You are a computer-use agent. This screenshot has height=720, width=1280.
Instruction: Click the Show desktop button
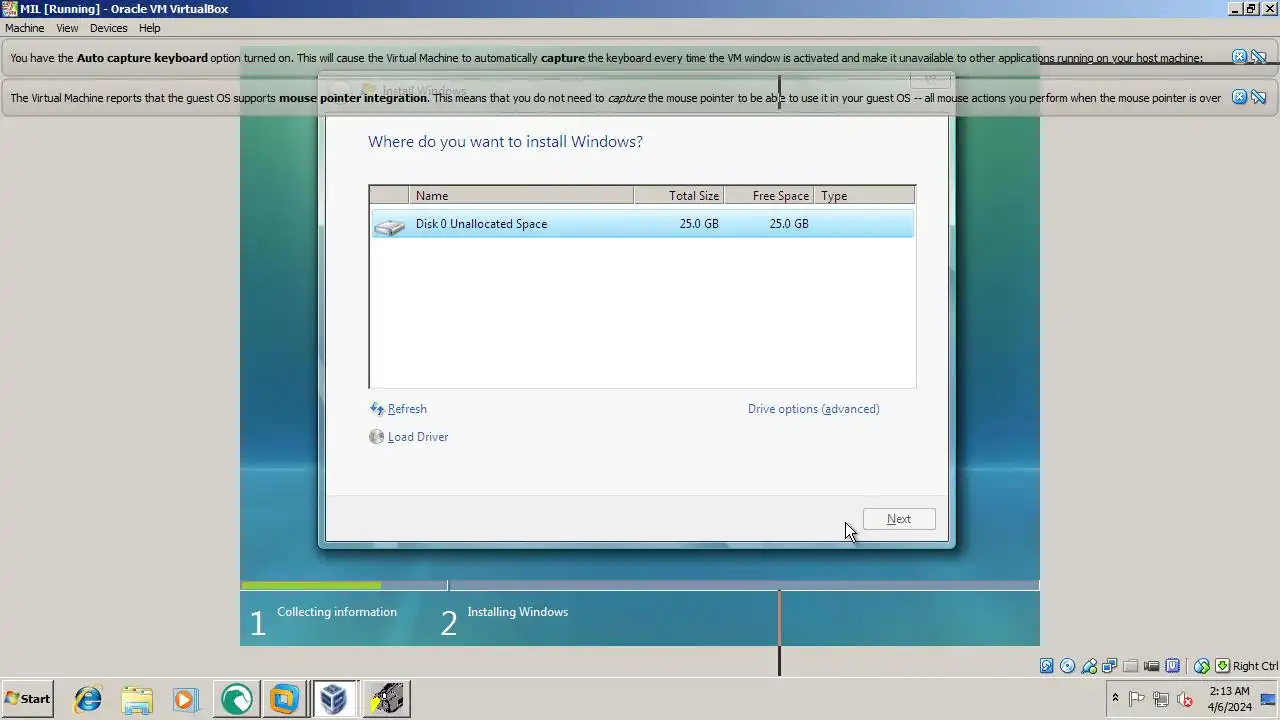point(1268,699)
